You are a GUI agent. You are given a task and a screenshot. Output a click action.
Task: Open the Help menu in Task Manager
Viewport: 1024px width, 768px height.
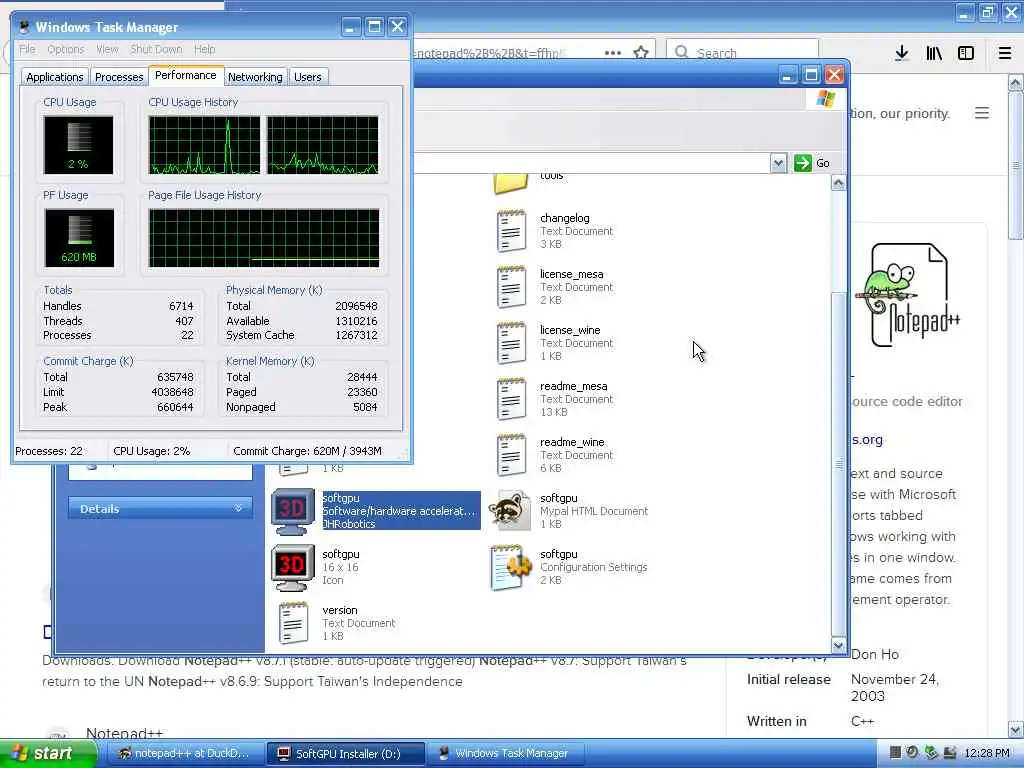click(x=204, y=49)
